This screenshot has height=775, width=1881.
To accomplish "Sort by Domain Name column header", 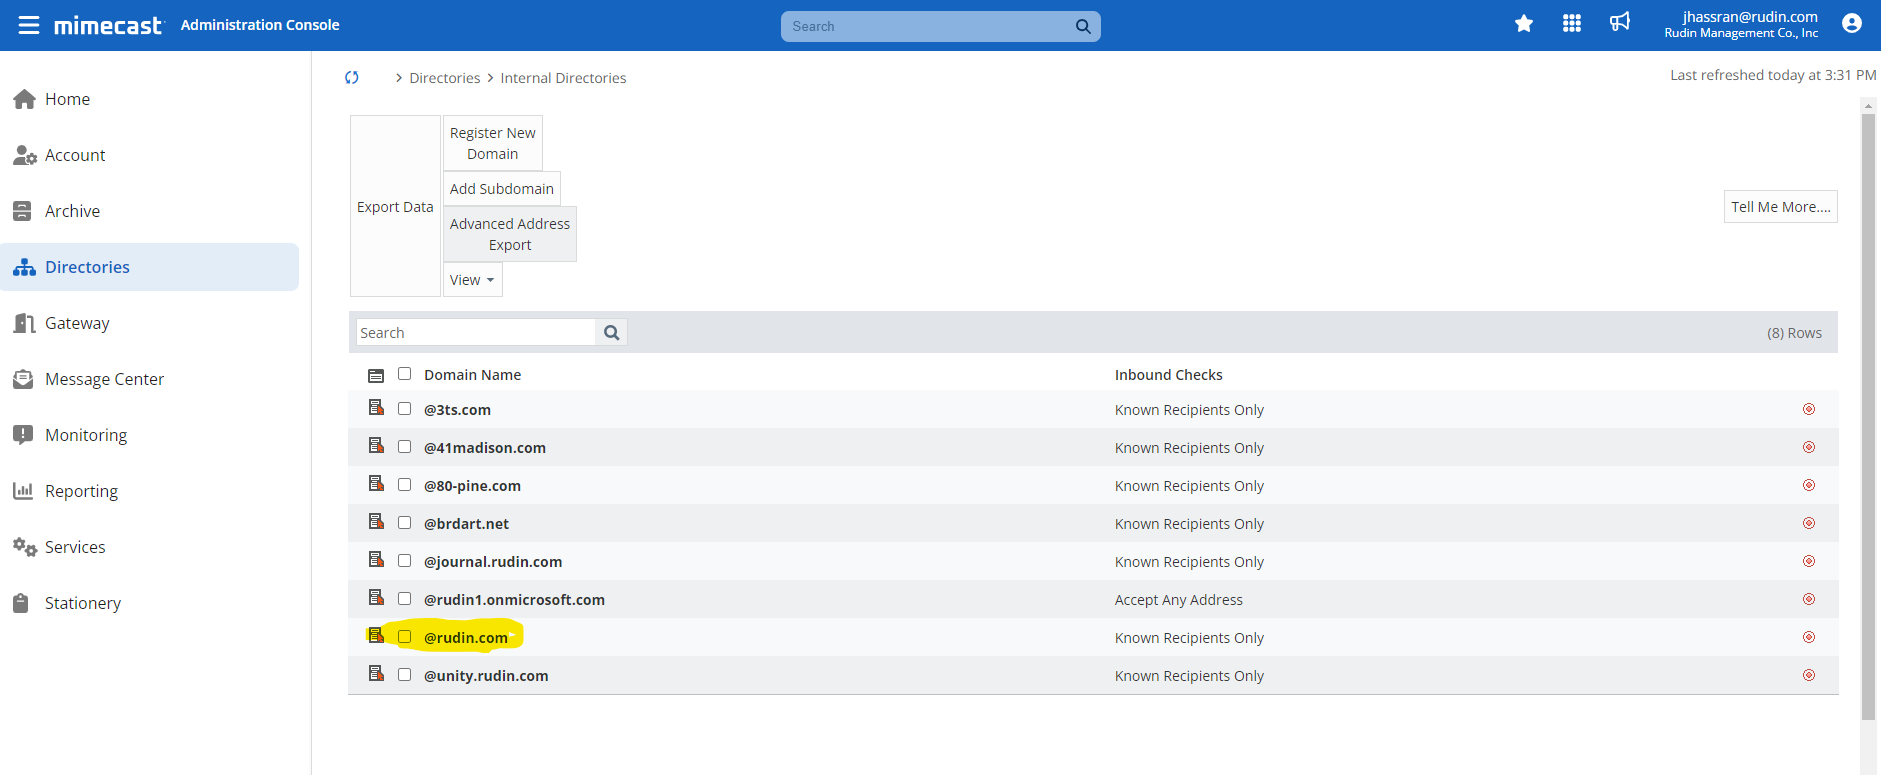I will tap(472, 375).
